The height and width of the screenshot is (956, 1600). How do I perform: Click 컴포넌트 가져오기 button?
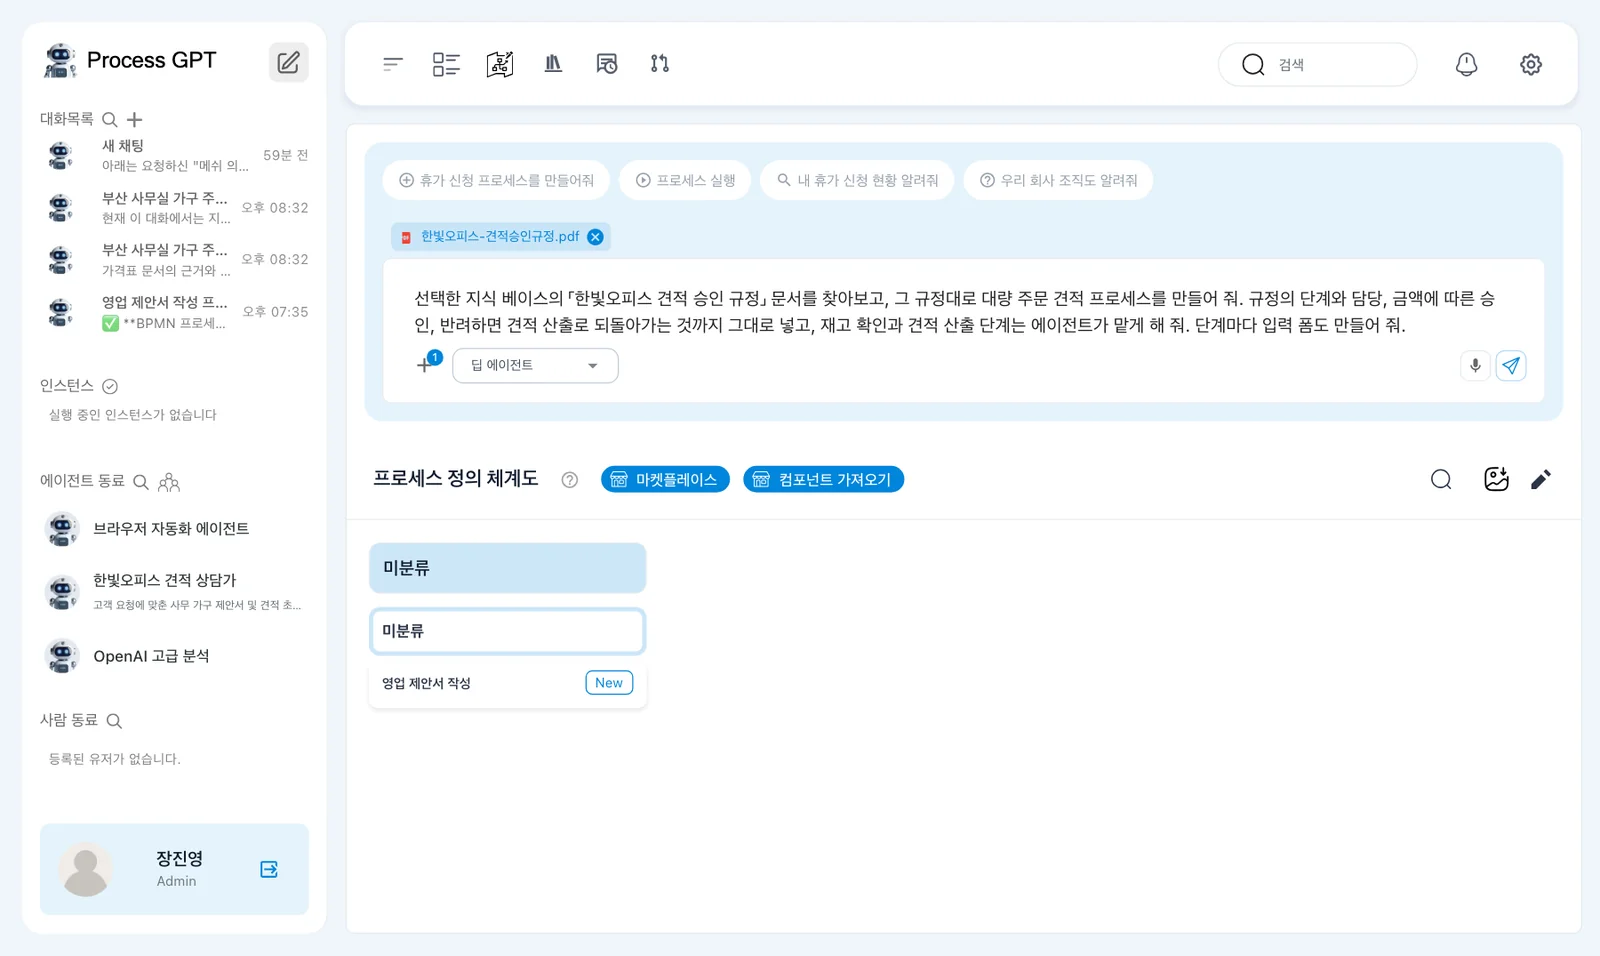pos(823,480)
